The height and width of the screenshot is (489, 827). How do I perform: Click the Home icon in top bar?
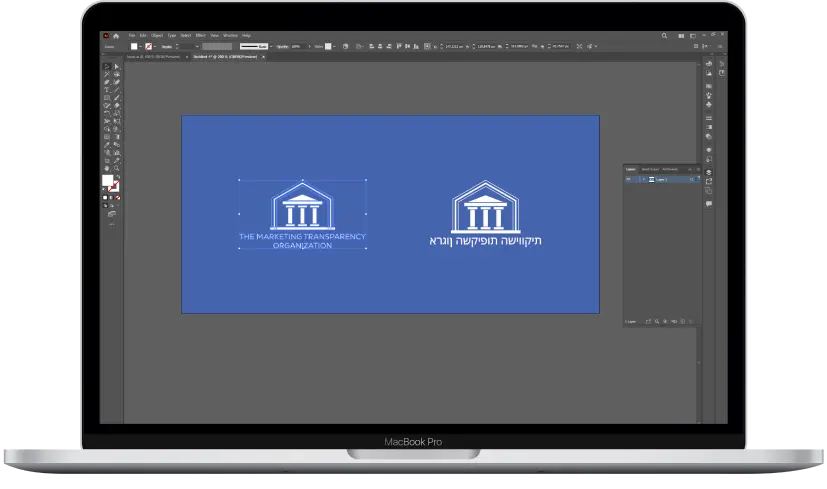point(116,35)
